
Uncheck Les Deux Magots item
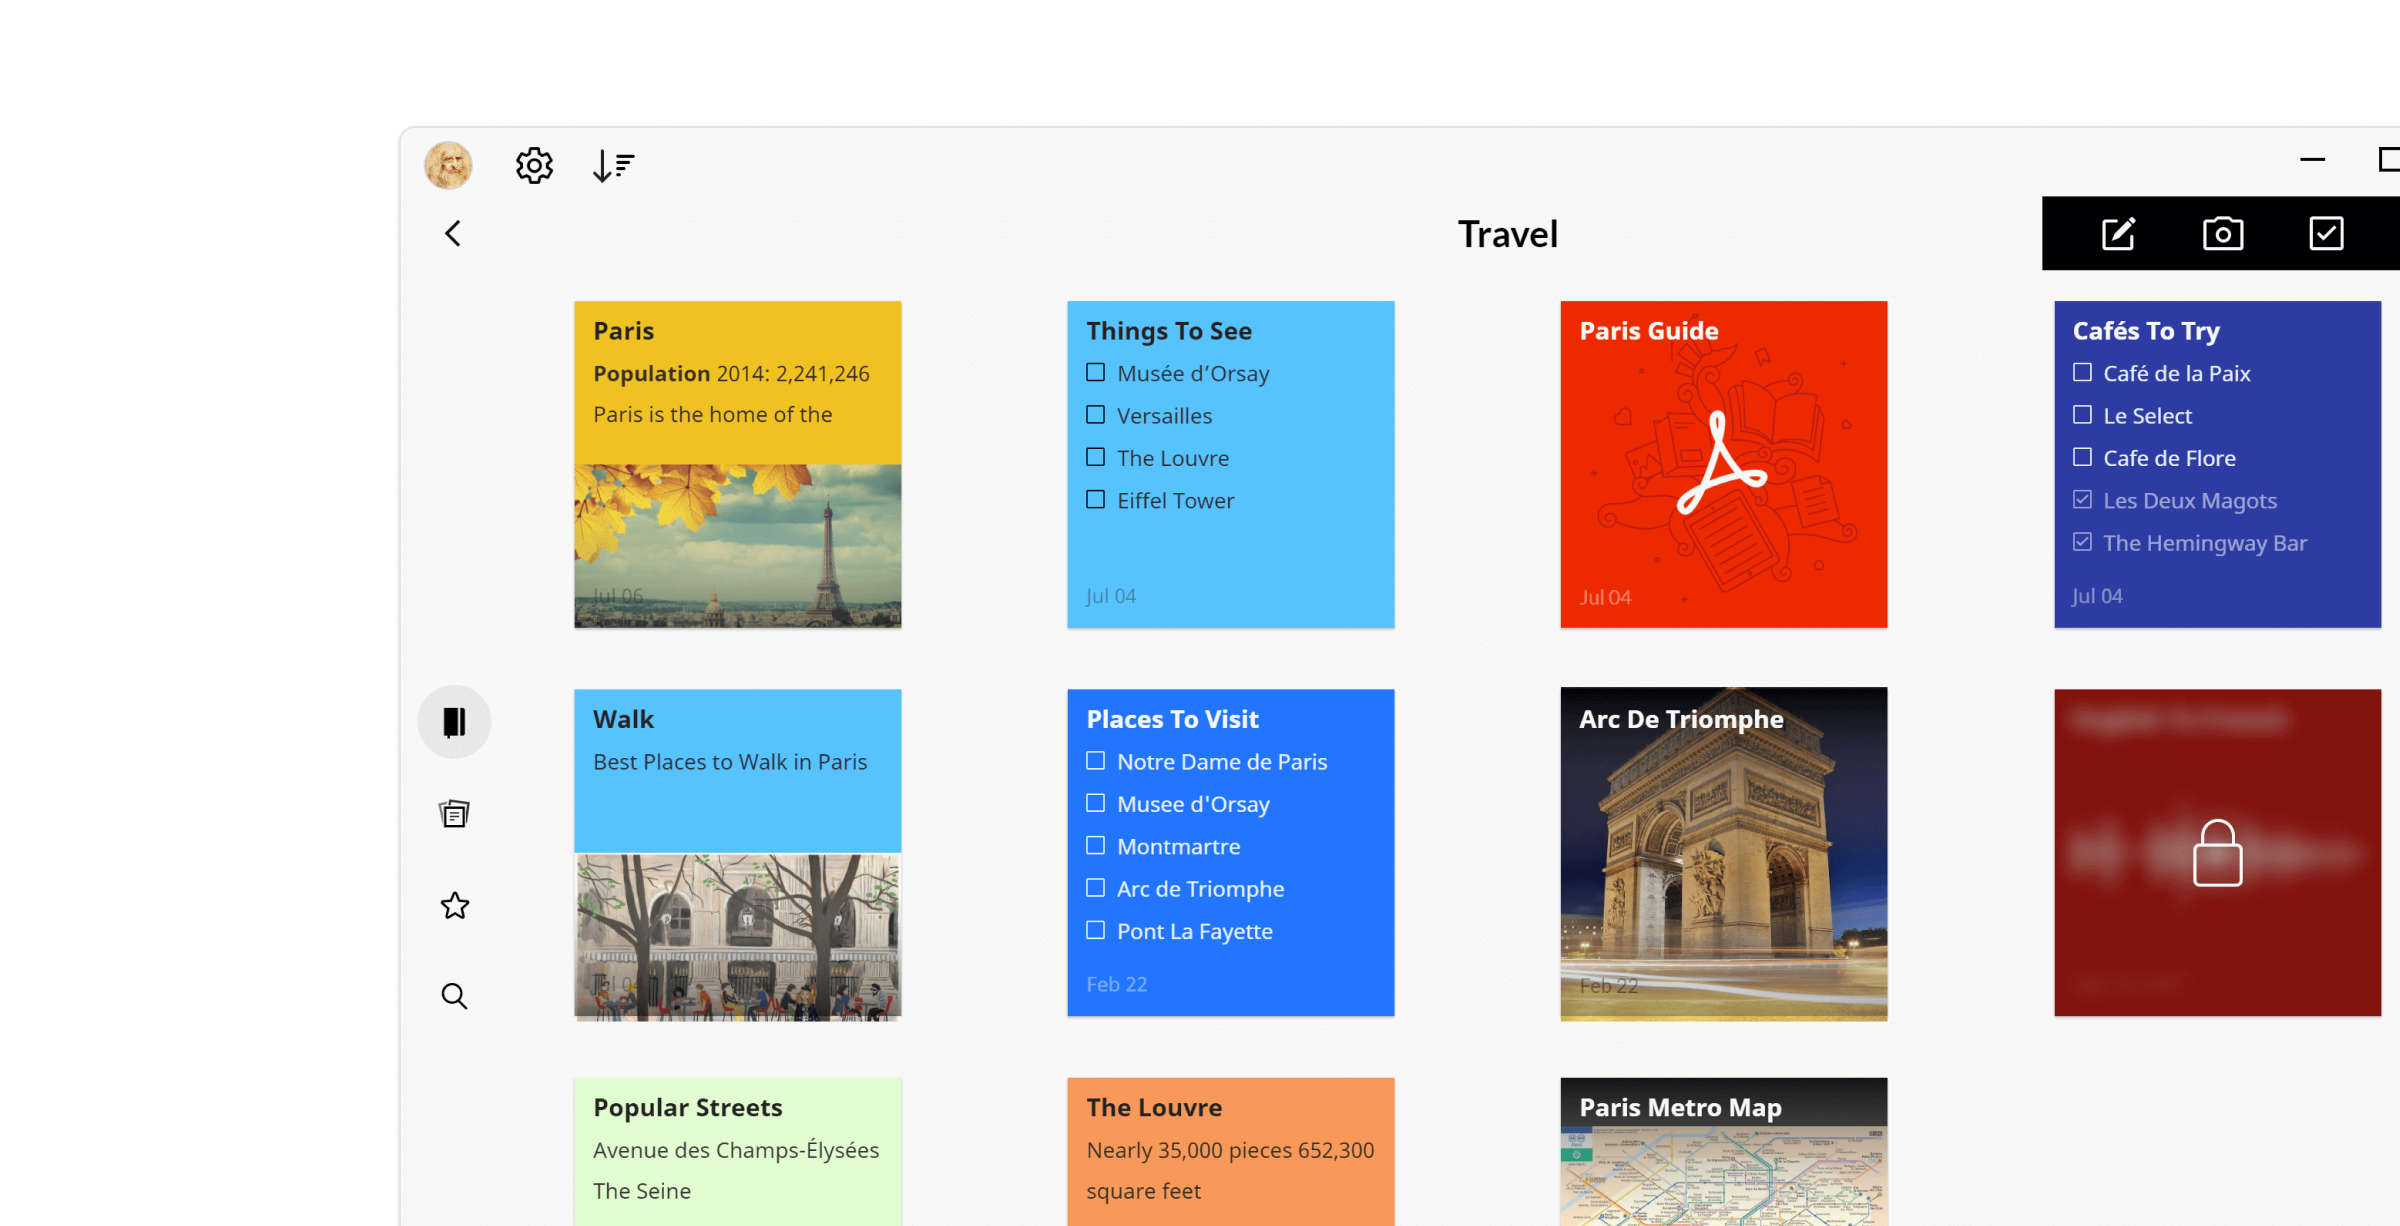(2082, 500)
